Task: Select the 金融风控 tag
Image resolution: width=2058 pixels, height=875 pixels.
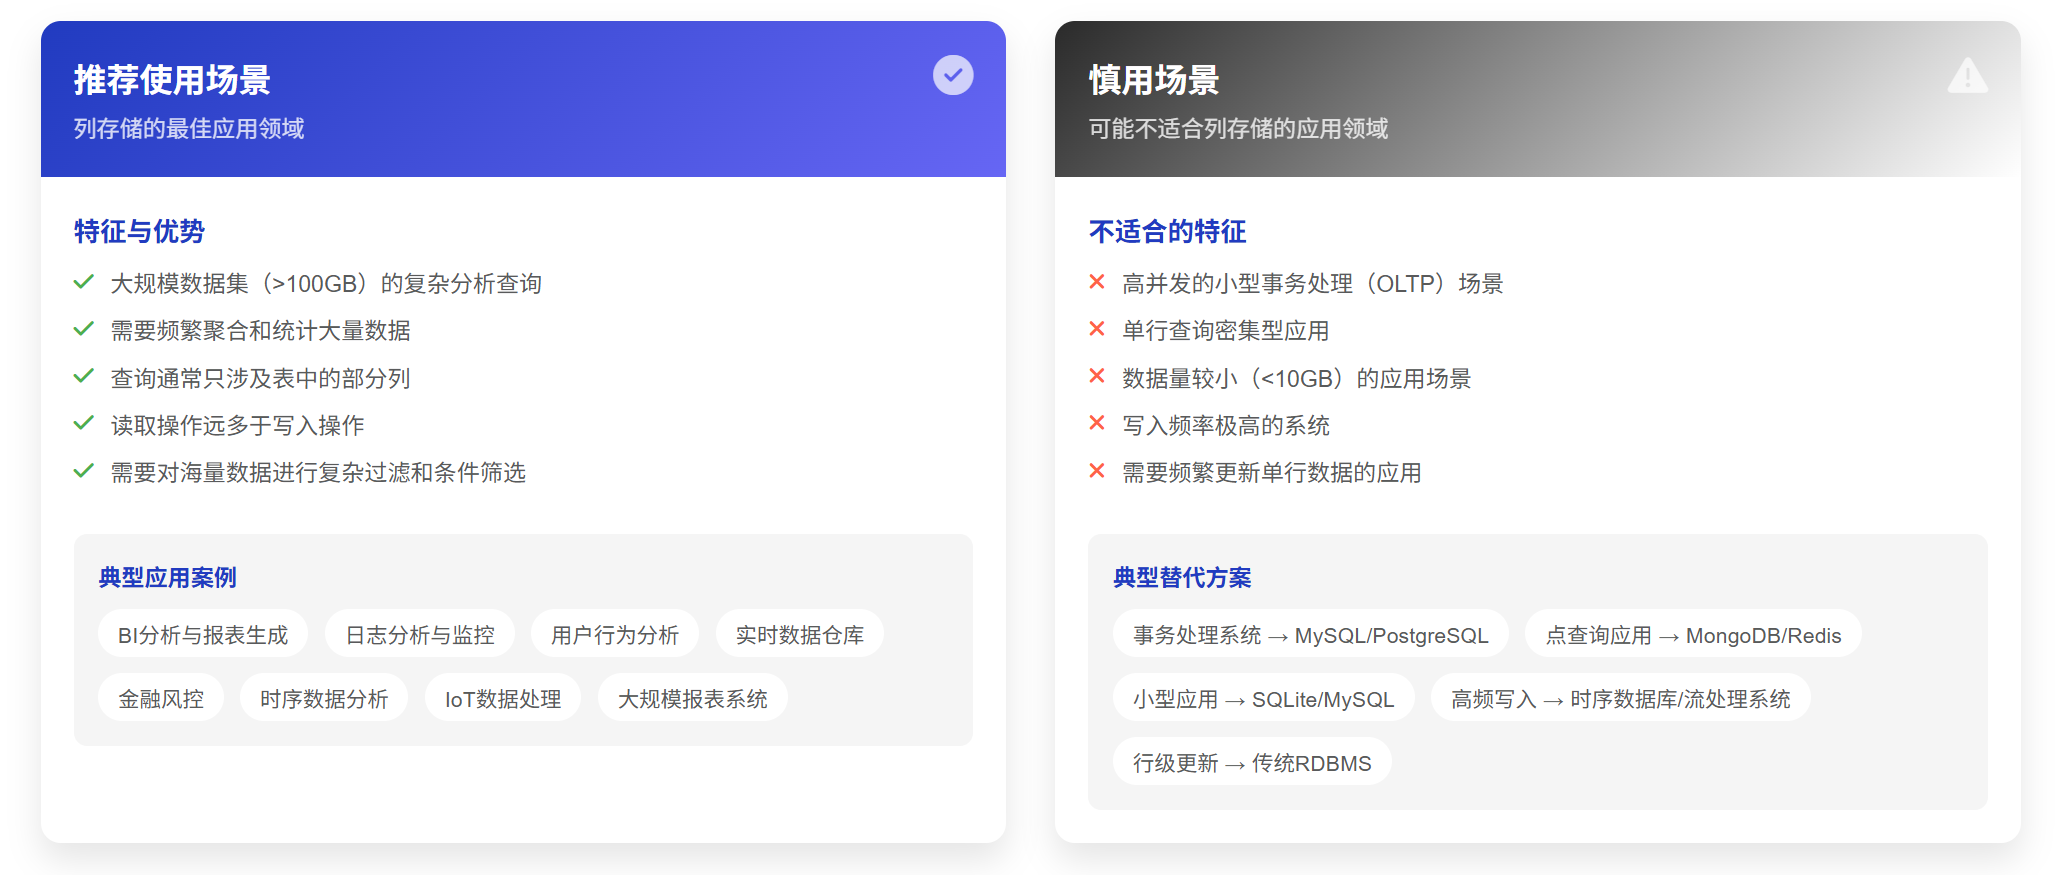Action: 161,698
